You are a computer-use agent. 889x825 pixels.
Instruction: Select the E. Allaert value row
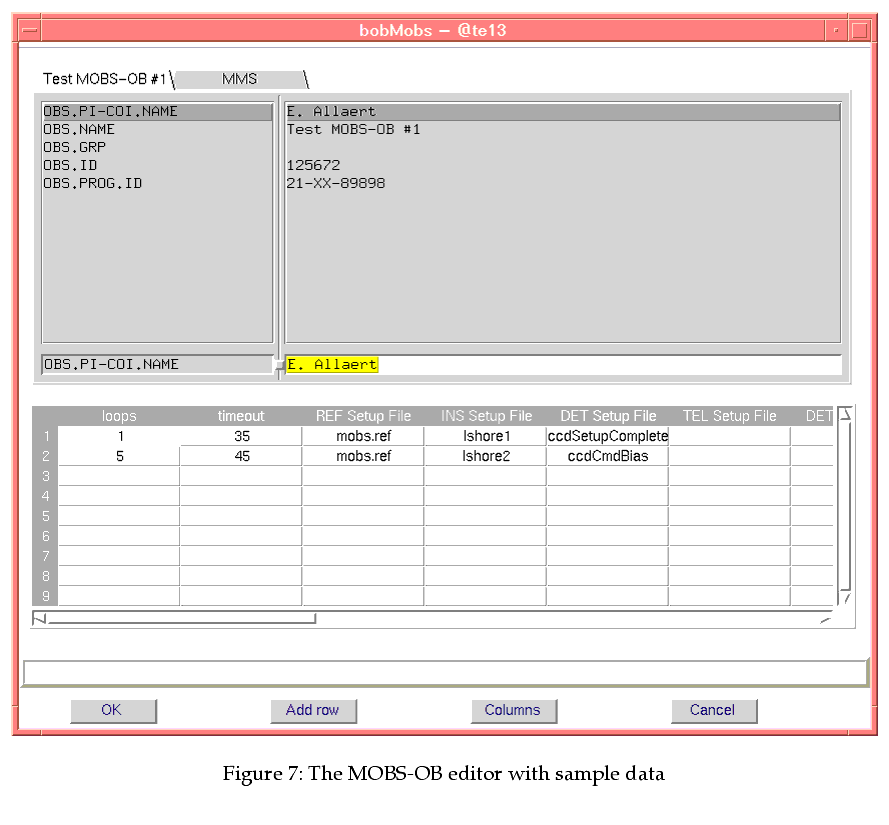click(x=562, y=112)
